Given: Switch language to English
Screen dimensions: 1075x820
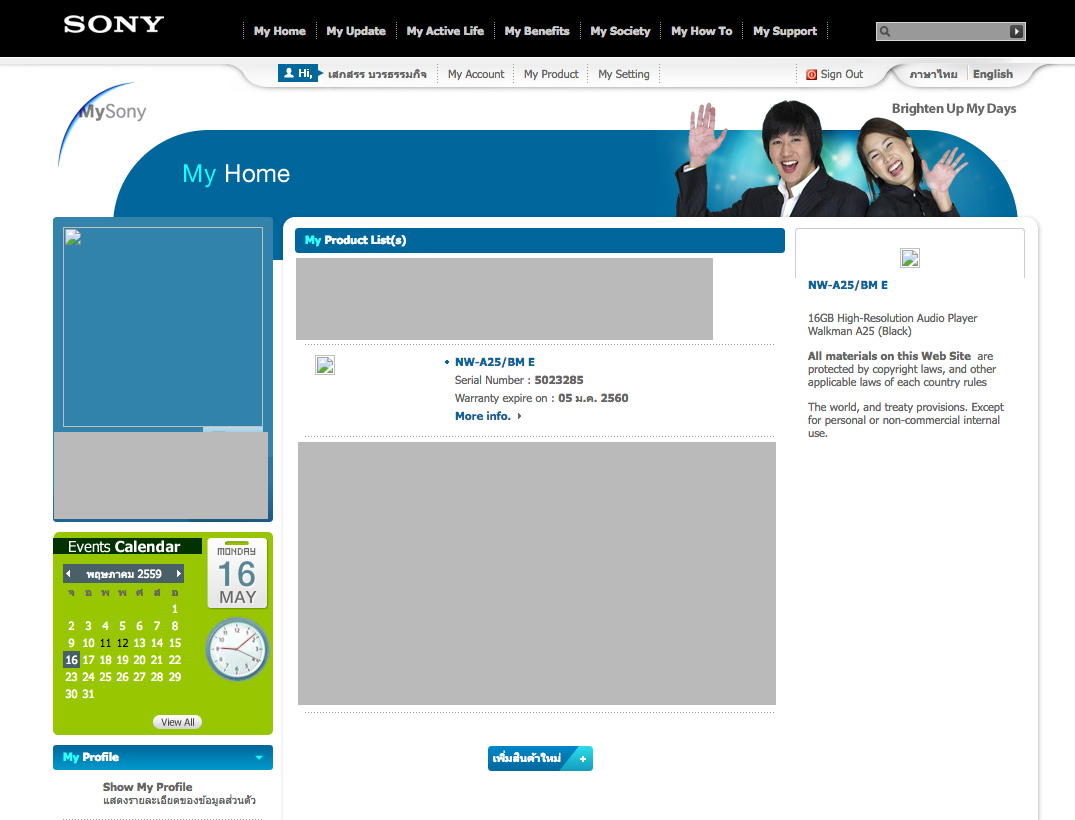Looking at the screenshot, I should tap(992, 74).
